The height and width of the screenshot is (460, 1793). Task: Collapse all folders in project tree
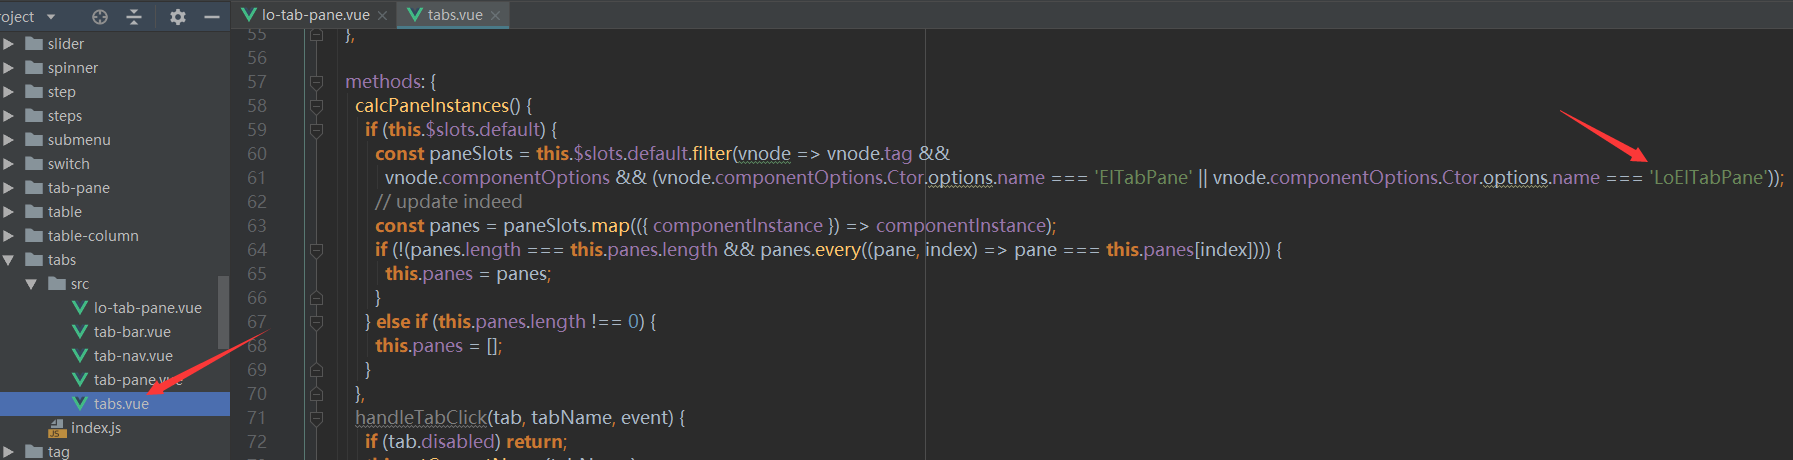coord(134,16)
